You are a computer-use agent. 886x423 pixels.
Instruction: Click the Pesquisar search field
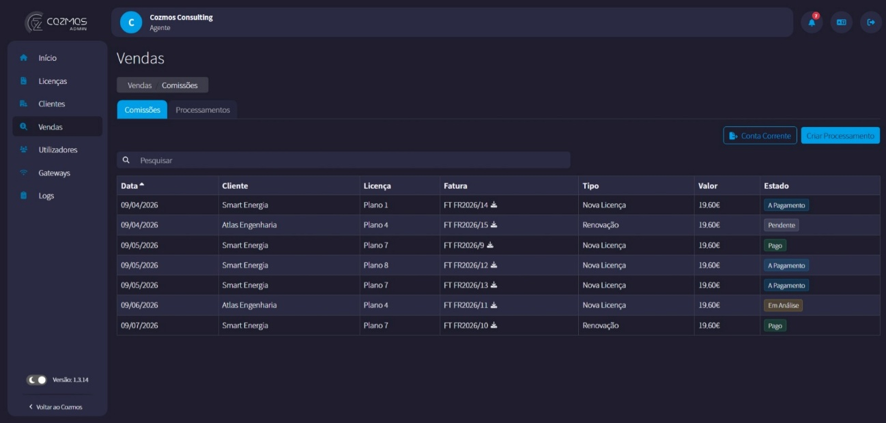click(x=344, y=160)
